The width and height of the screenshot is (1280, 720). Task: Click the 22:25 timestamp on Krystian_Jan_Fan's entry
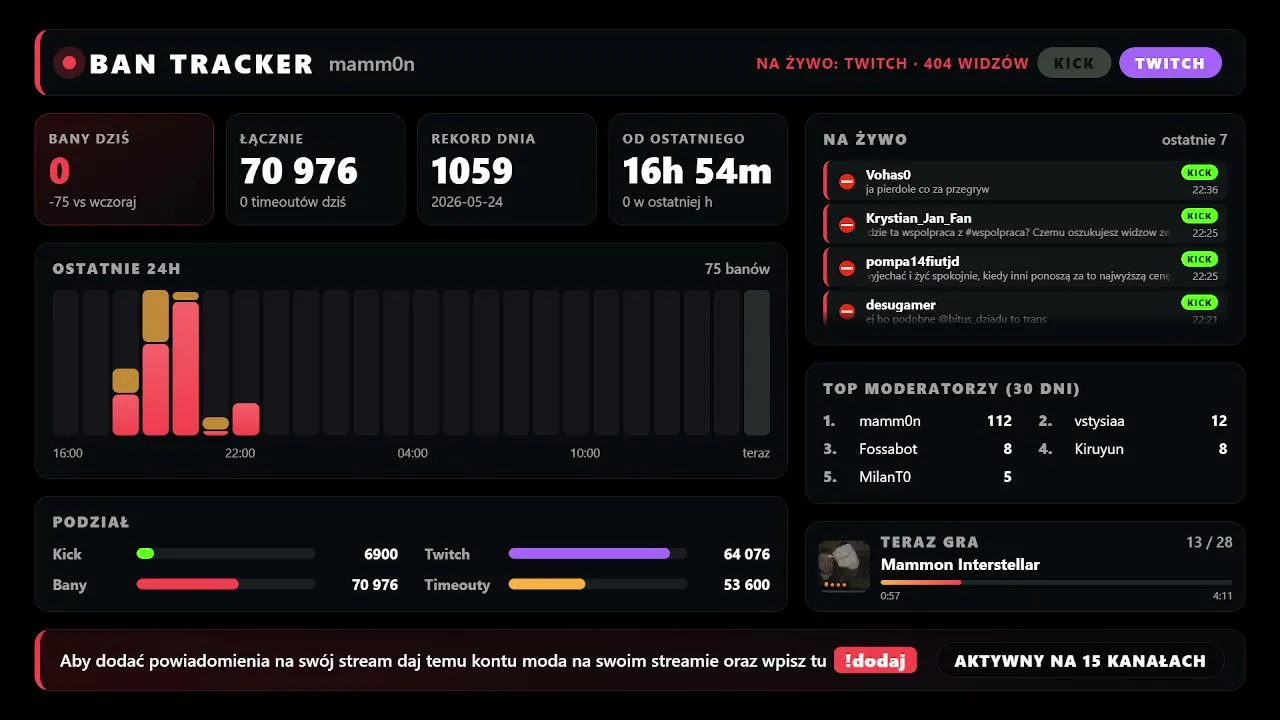[x=1205, y=233]
